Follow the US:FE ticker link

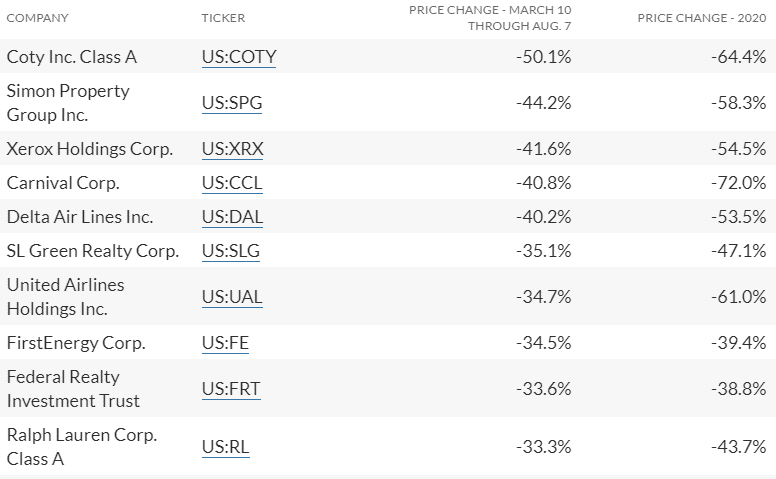(x=225, y=343)
